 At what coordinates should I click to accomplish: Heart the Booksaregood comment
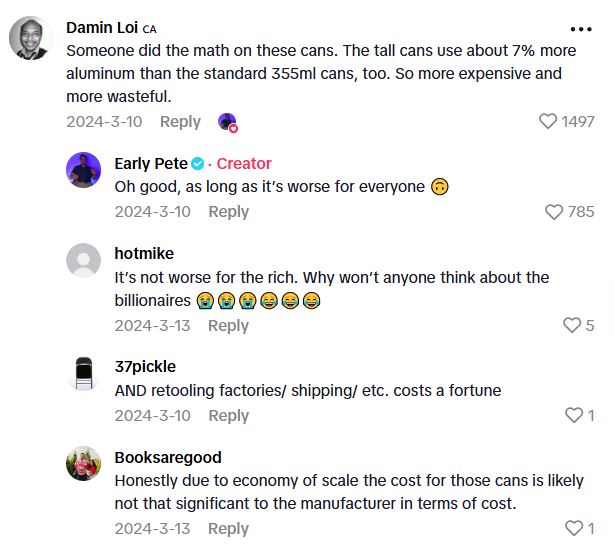[574, 528]
